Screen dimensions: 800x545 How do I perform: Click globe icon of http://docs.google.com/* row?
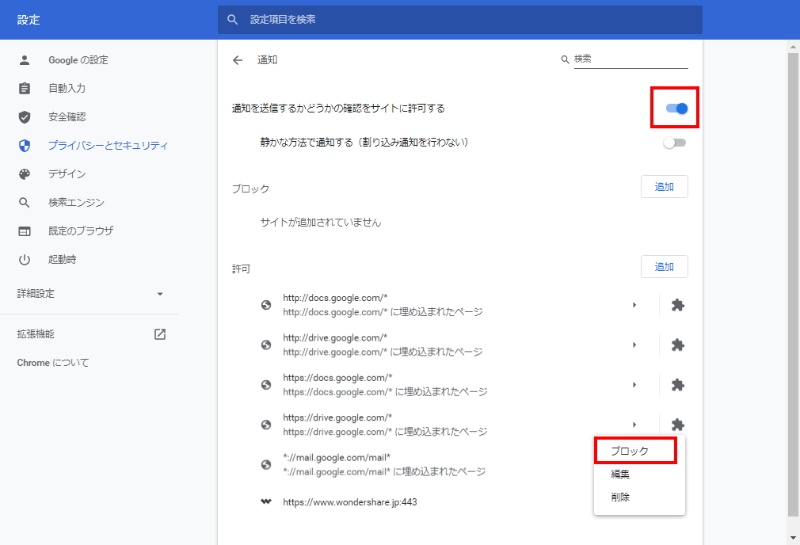(266, 305)
